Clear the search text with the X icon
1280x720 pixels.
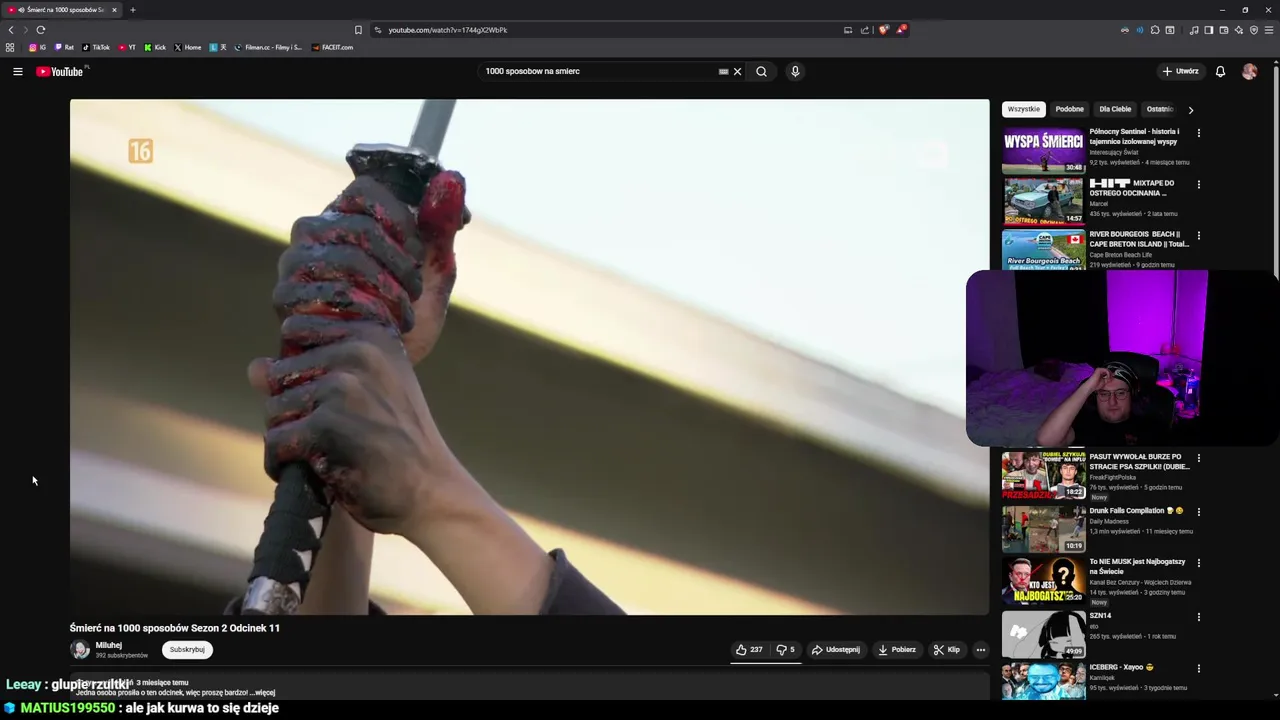click(737, 71)
